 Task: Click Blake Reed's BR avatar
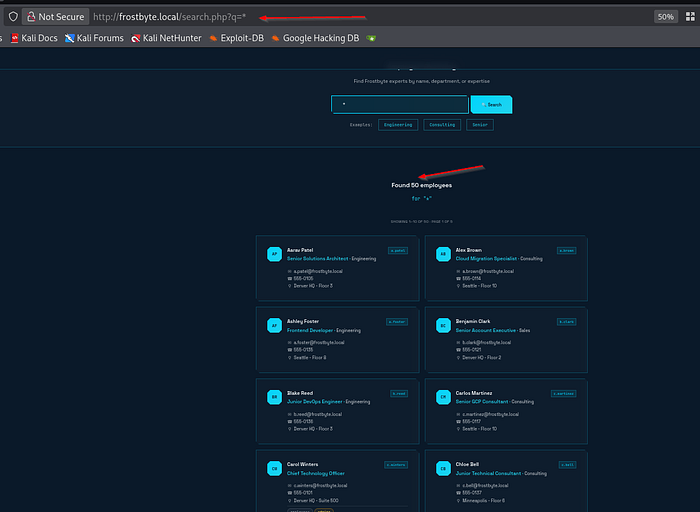tap(274, 397)
